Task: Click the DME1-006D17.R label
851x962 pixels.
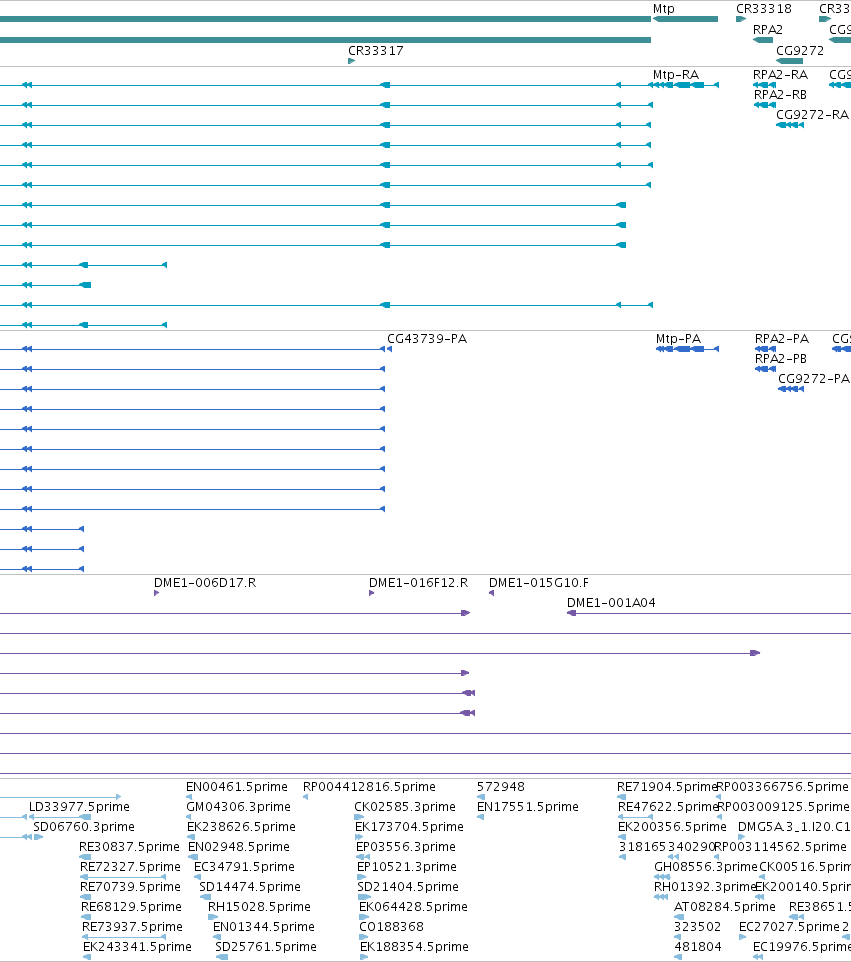Action: pos(205,582)
